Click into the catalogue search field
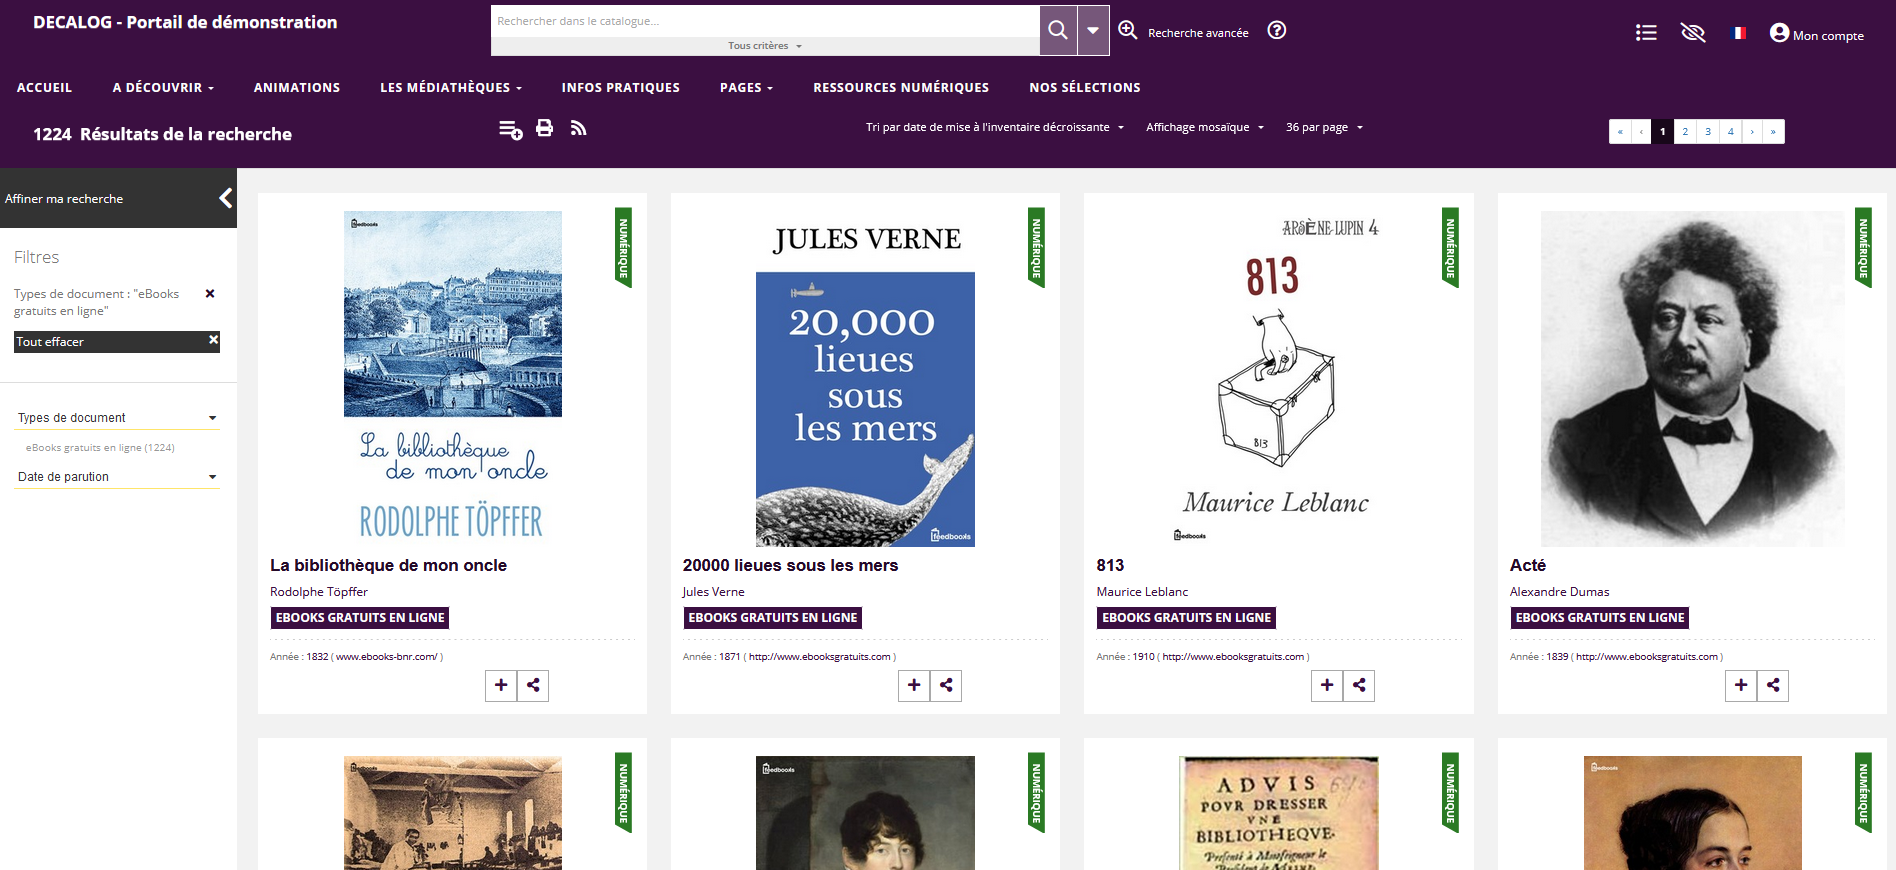This screenshot has height=870, width=1896. coord(765,21)
